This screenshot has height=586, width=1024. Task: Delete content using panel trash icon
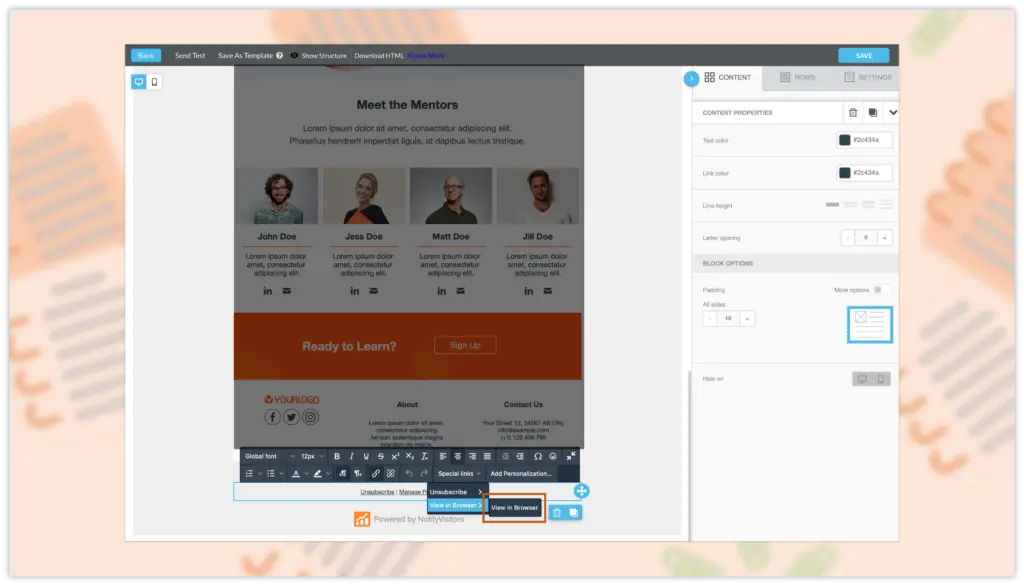point(852,113)
